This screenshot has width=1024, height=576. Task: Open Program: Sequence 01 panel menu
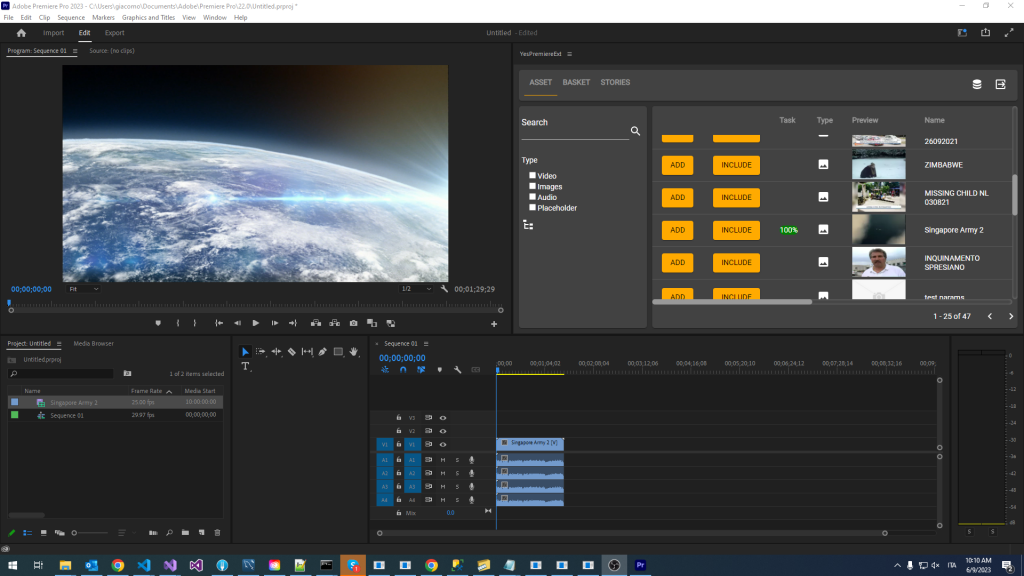tap(74, 51)
